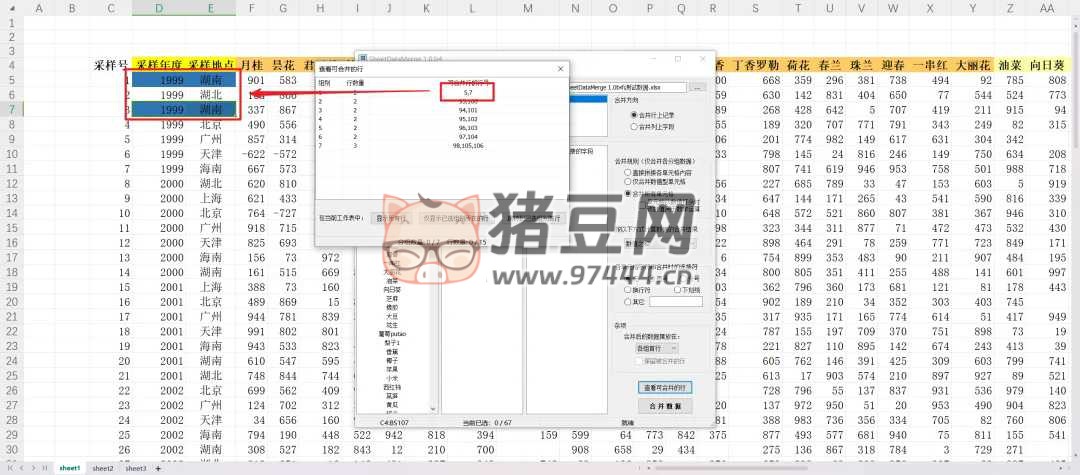Viewport: 1080px width, 475px height.
Task: Select column header D in spreadsheet
Action: 160,8
